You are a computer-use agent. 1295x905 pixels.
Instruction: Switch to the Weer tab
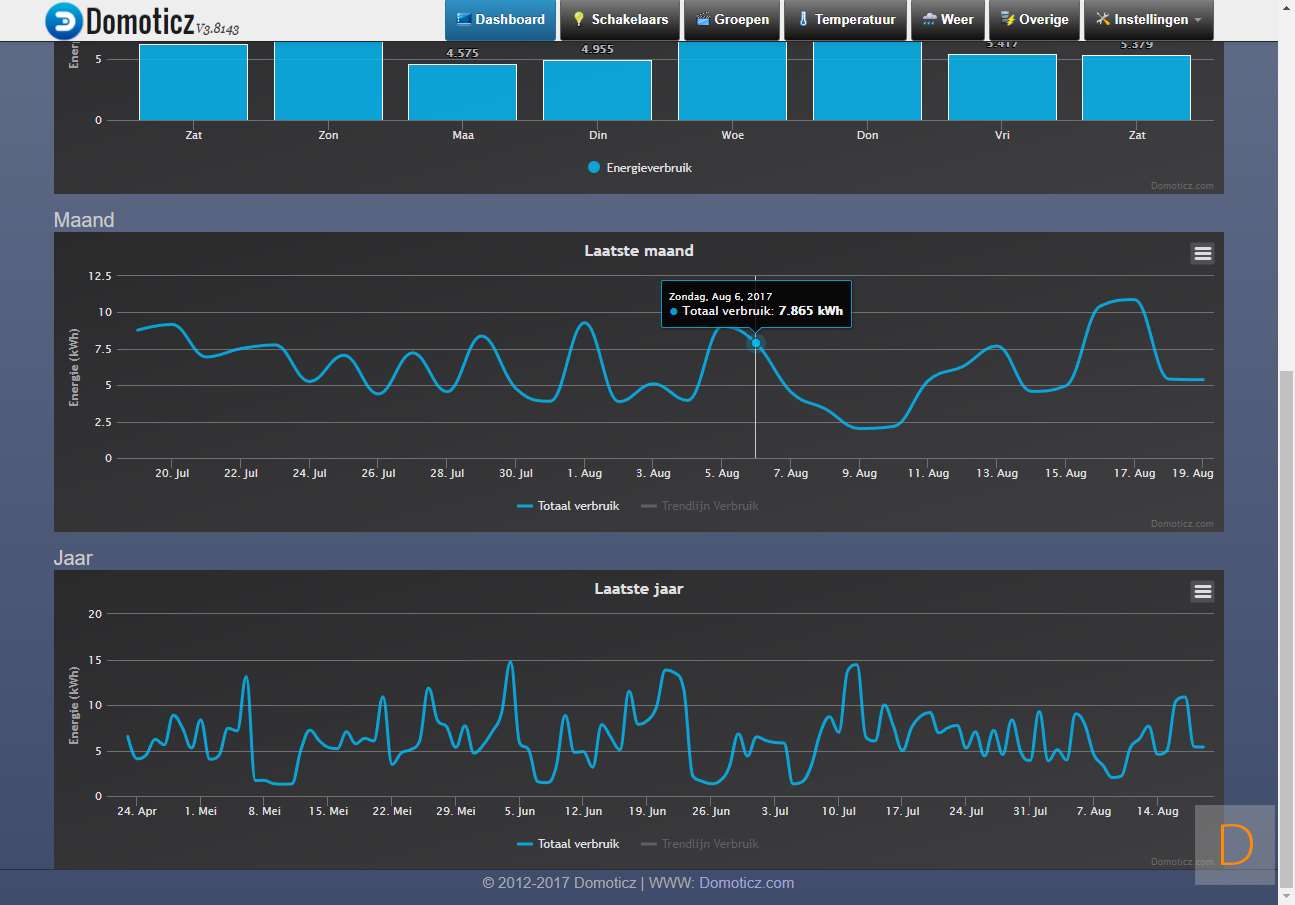pos(947,20)
